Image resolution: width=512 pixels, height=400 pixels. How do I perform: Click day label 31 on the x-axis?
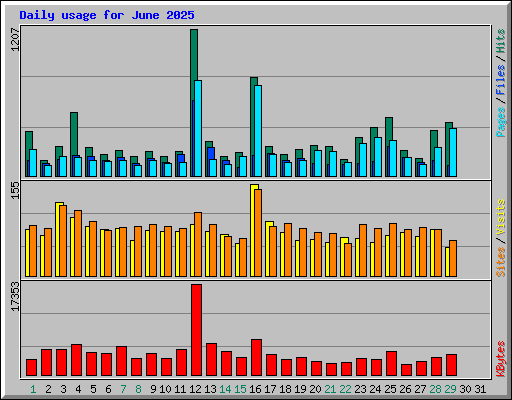480,389
